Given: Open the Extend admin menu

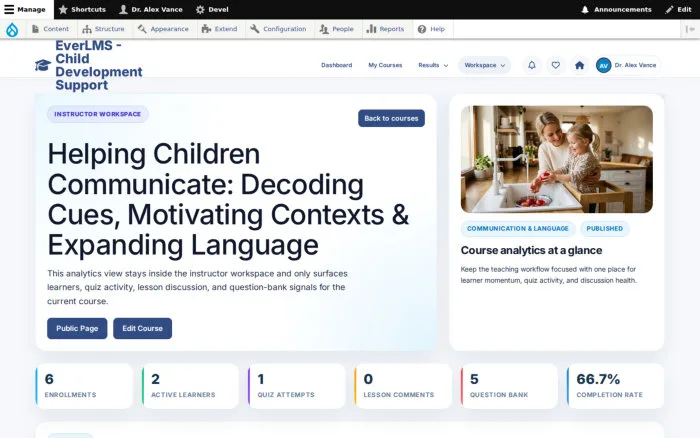Looking at the screenshot, I should point(220,29).
